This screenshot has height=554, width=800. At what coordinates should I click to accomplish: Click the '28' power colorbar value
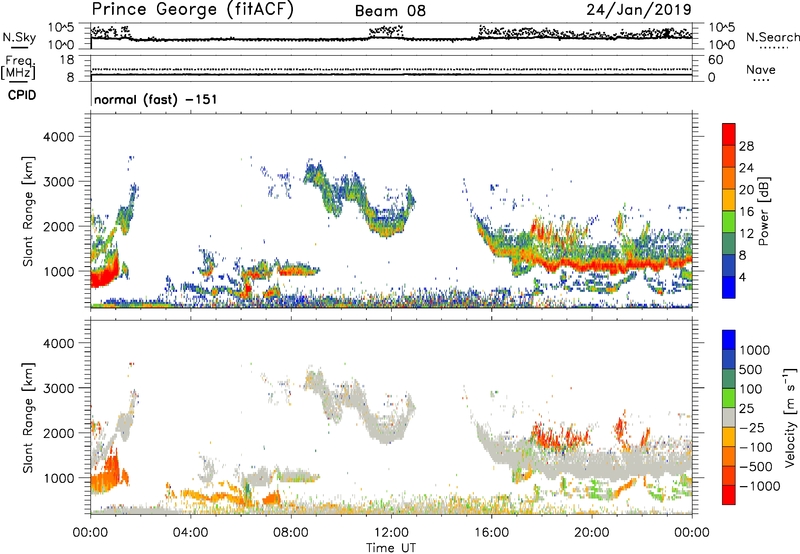(746, 146)
